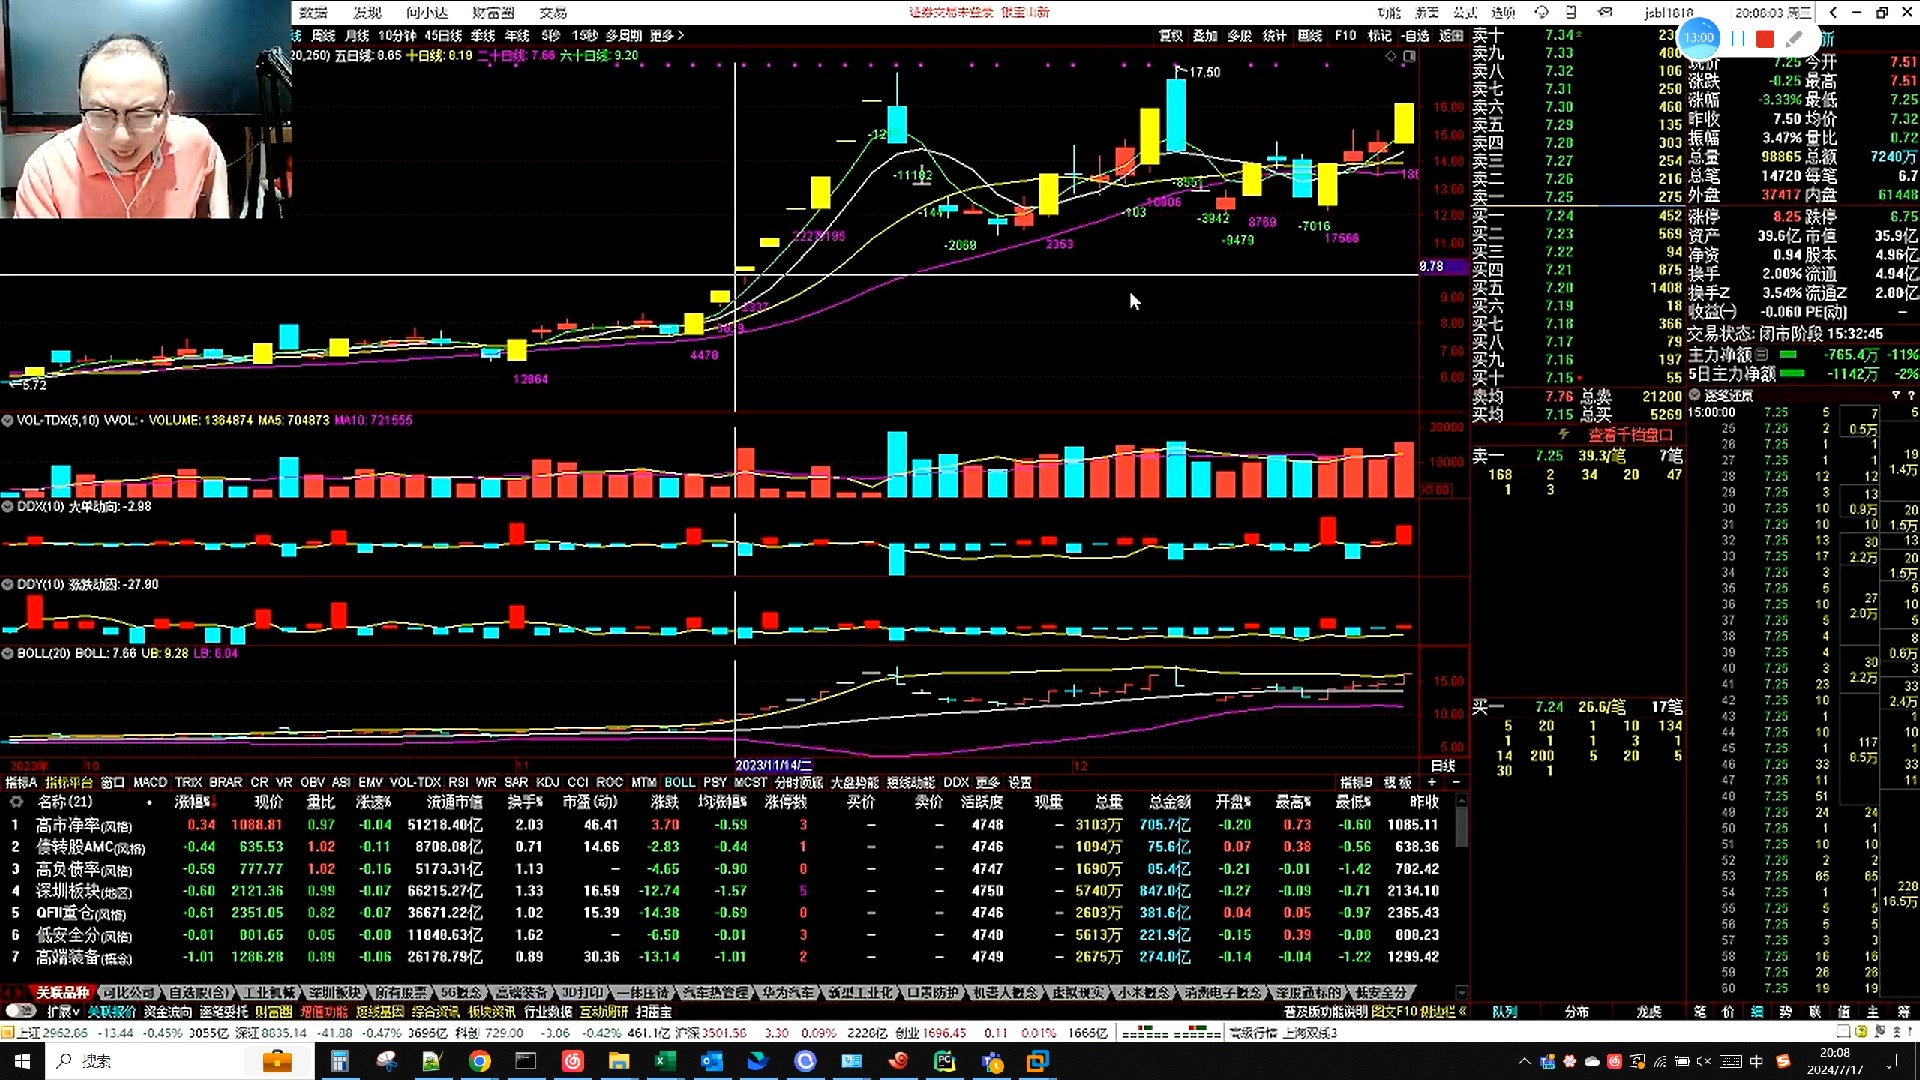Toggle the DDX indicator circle icon

(x=7, y=506)
